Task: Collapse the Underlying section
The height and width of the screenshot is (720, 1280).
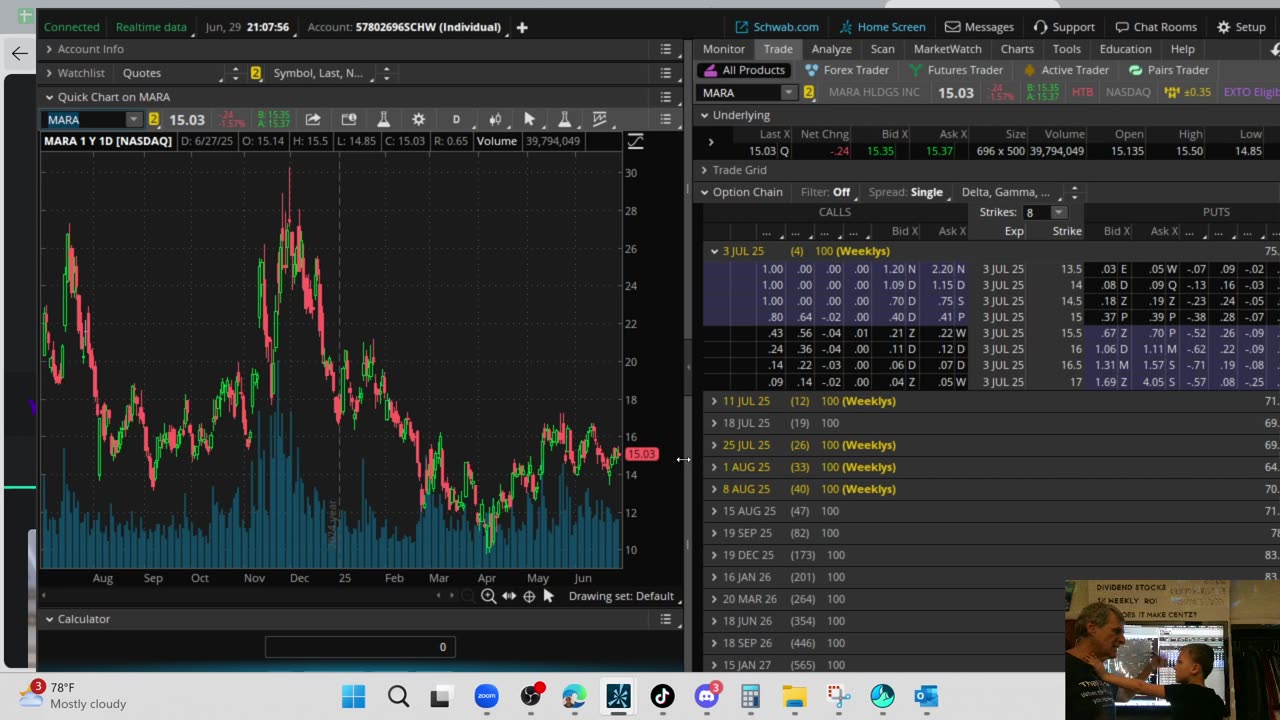Action: pyautogui.click(x=704, y=115)
